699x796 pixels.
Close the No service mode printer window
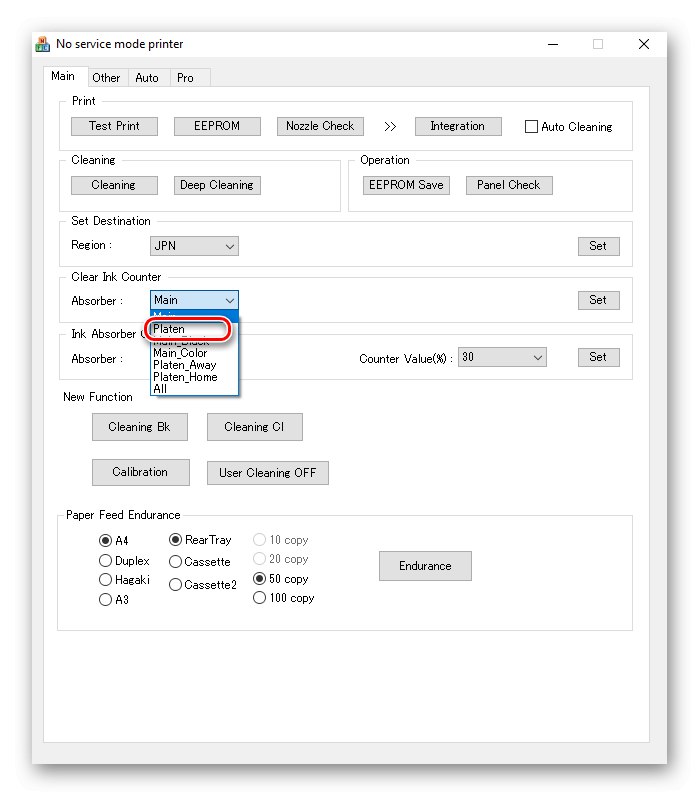point(644,45)
